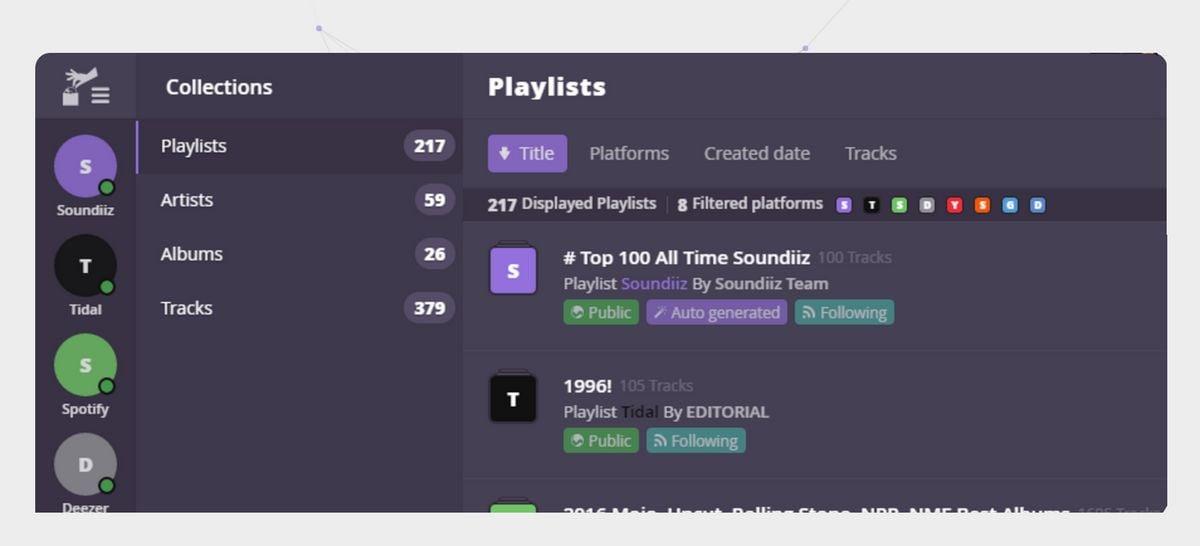
Task: Toggle the green Spotify platform filter
Action: click(x=899, y=205)
